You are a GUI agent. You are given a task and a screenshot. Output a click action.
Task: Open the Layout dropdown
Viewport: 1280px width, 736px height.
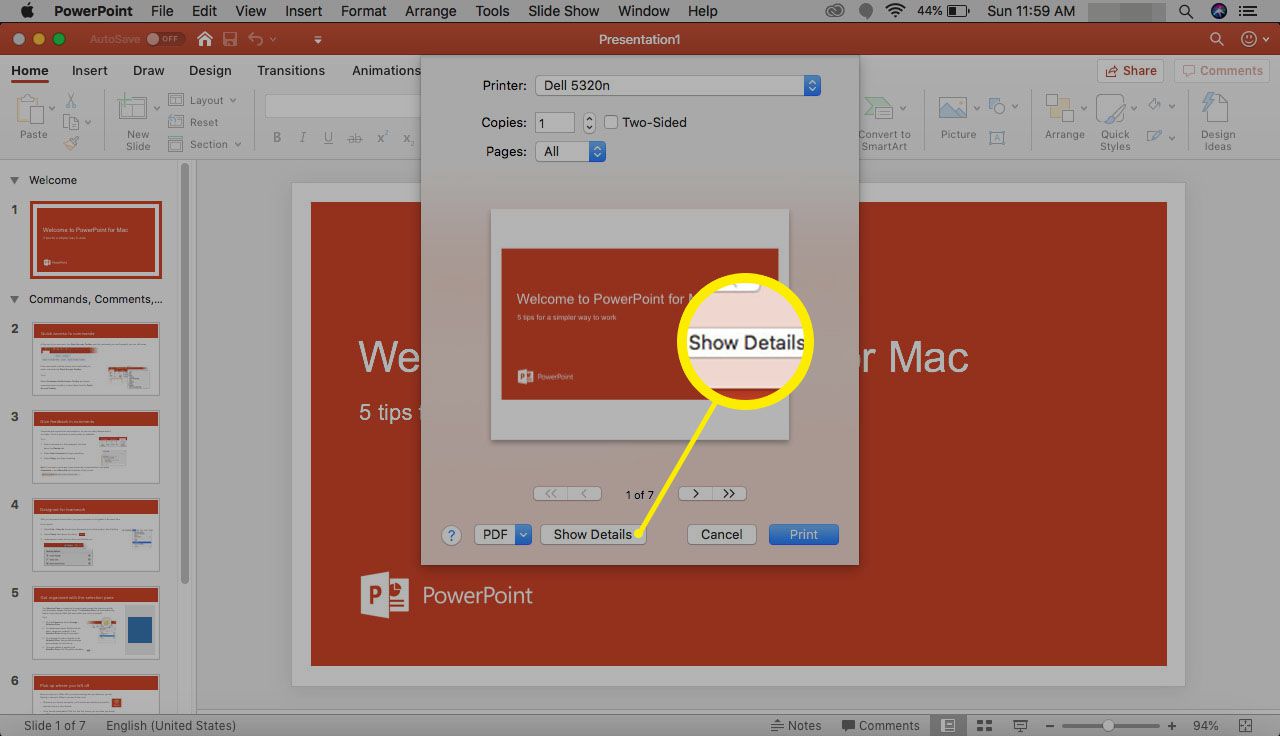pos(203,100)
